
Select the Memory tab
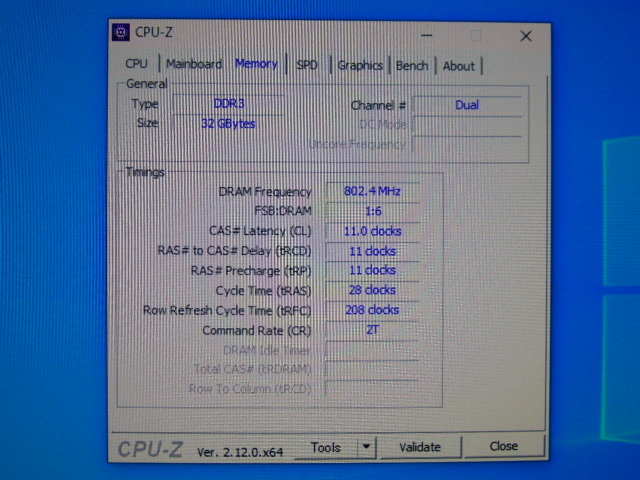click(x=256, y=64)
